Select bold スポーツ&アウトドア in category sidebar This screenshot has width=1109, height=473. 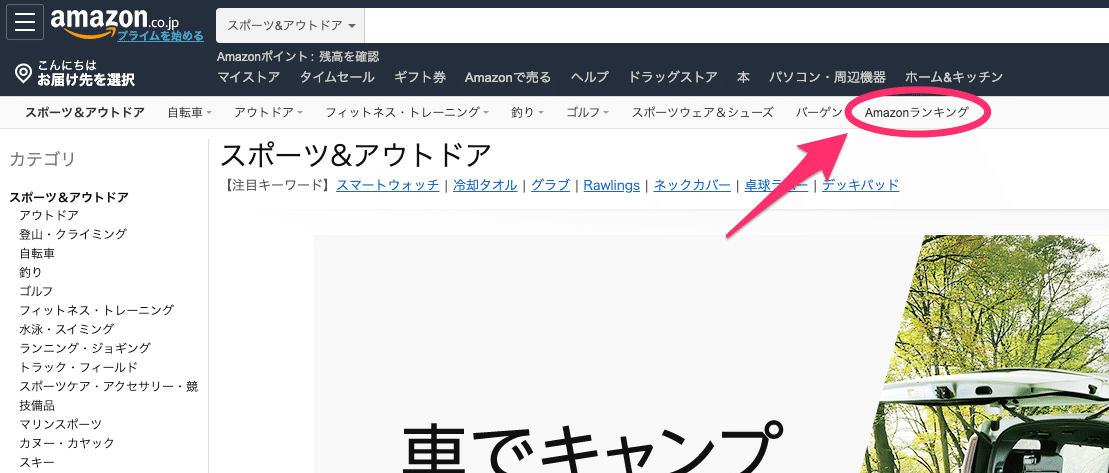(69, 197)
